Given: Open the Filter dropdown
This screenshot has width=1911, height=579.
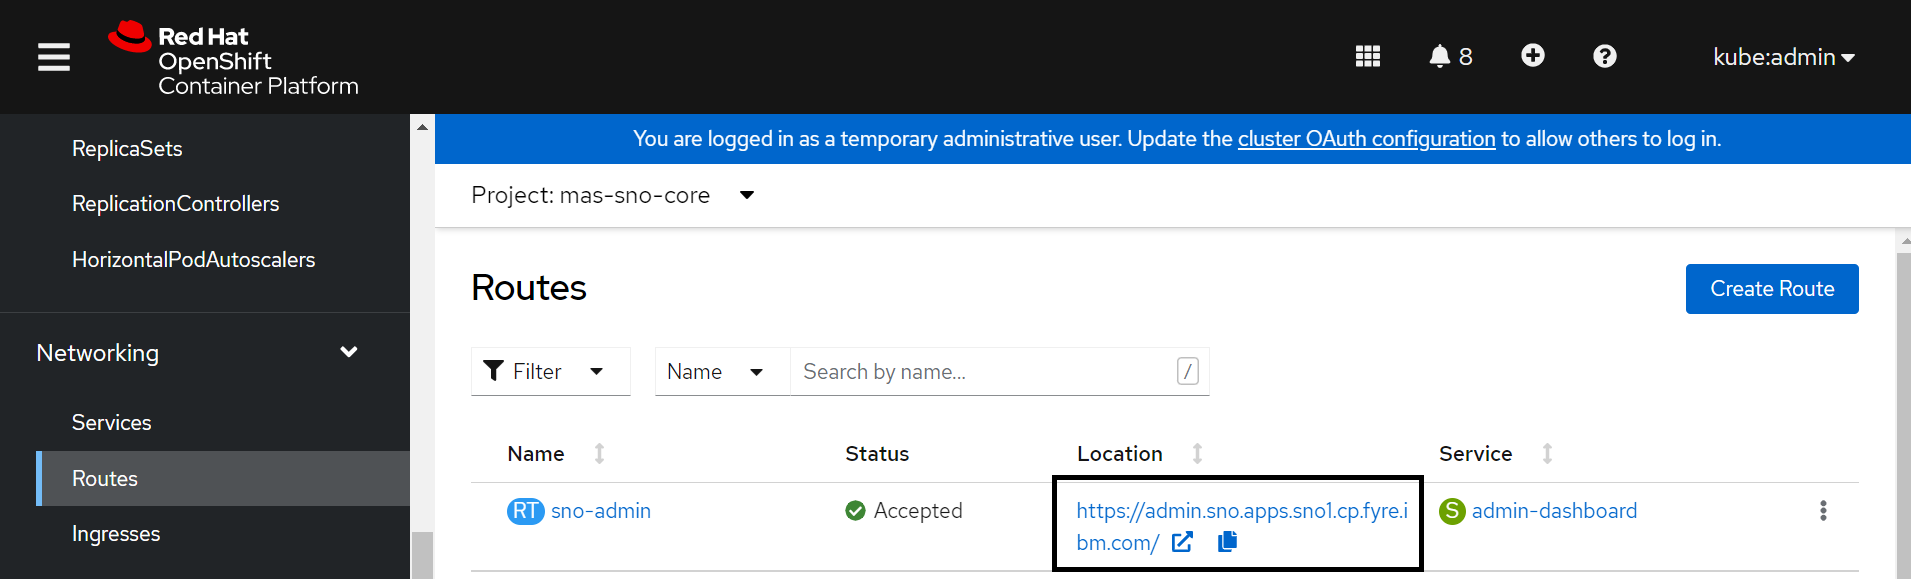Looking at the screenshot, I should pyautogui.click(x=550, y=372).
